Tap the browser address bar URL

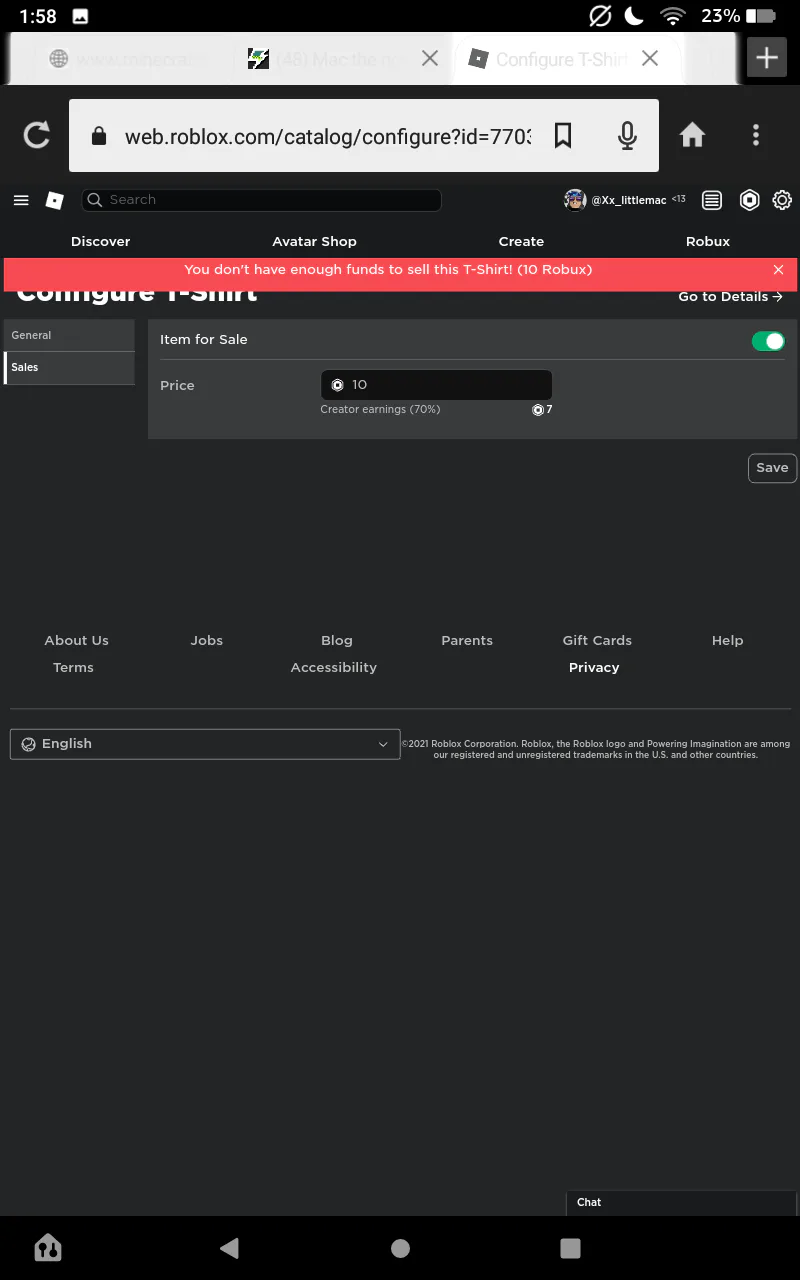coord(327,136)
